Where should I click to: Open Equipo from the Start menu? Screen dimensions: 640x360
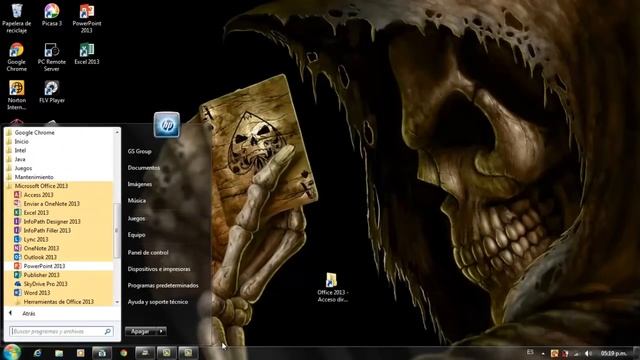pyautogui.click(x=136, y=235)
